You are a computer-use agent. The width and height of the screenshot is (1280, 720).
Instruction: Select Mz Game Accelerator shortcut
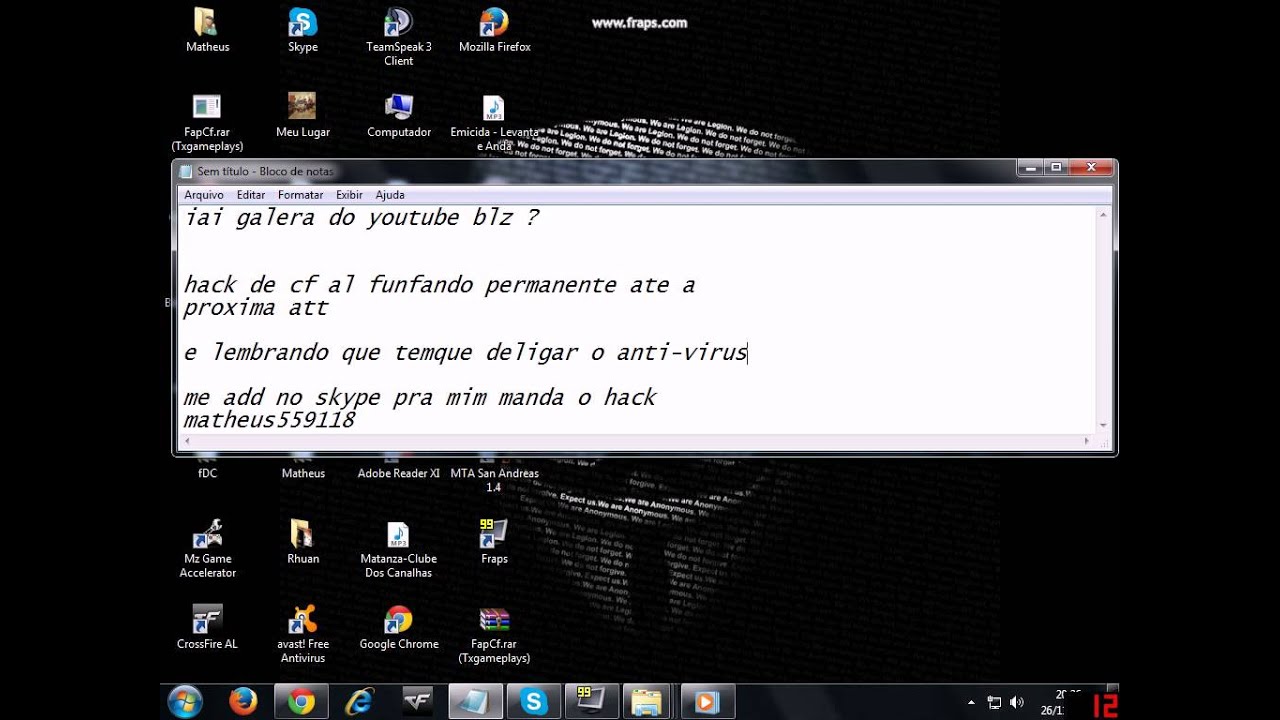click(207, 549)
